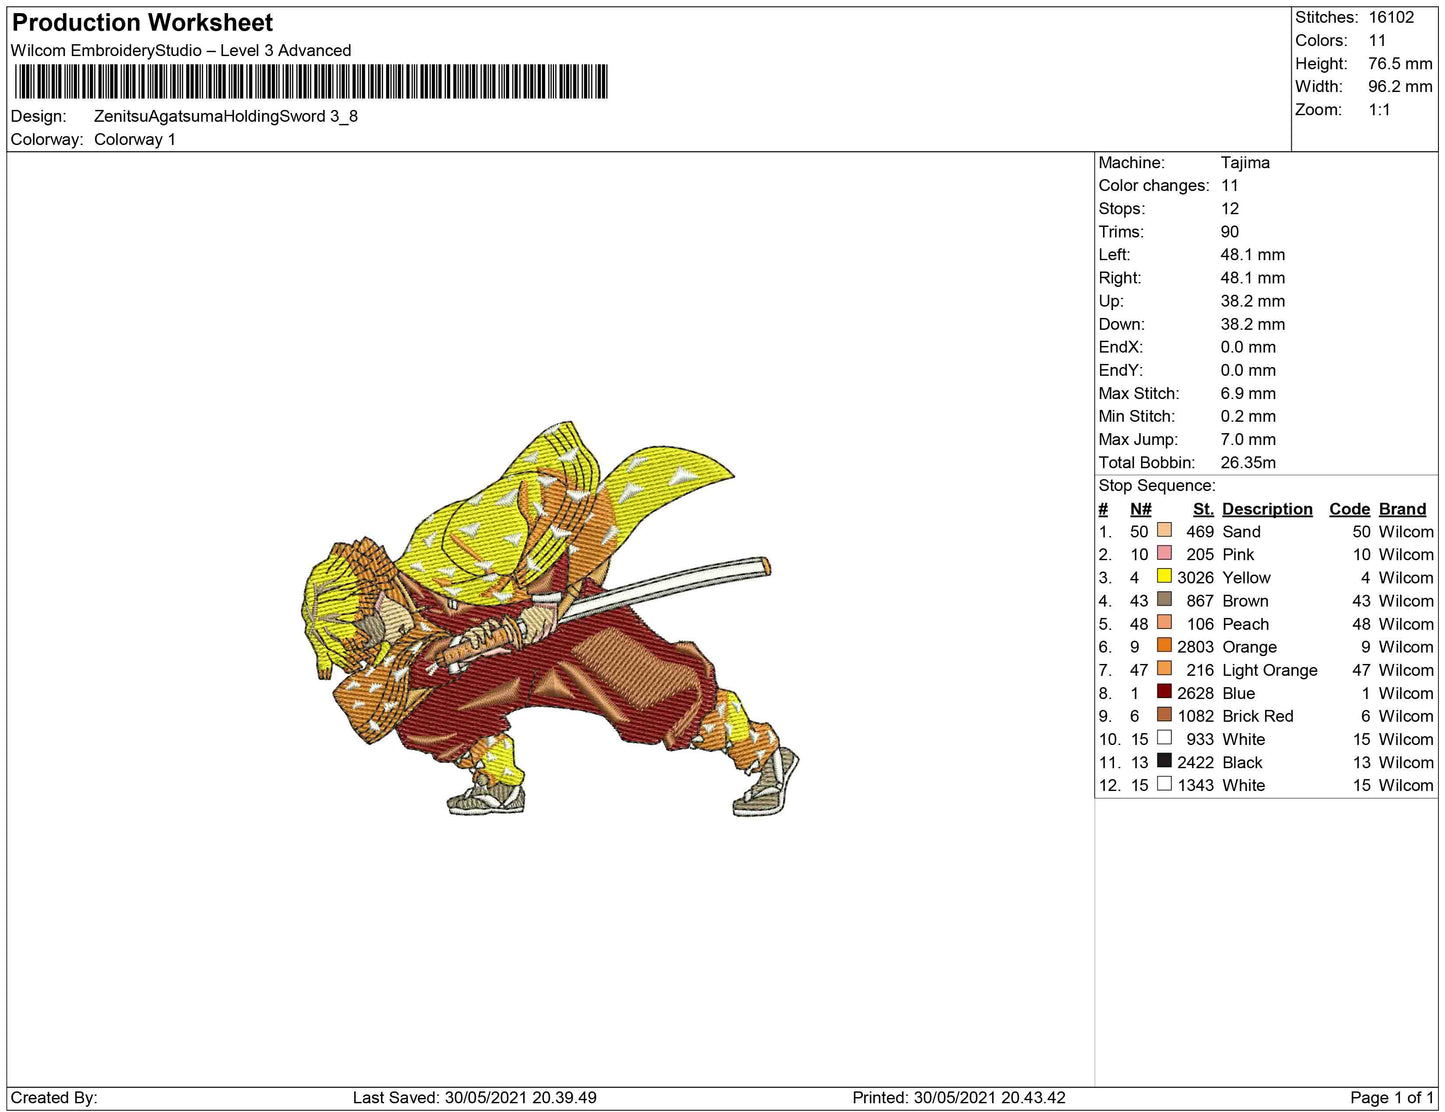Click the Max Stitch value '6.9 mm'
Image resolution: width=1445 pixels, height=1112 pixels.
1248,393
